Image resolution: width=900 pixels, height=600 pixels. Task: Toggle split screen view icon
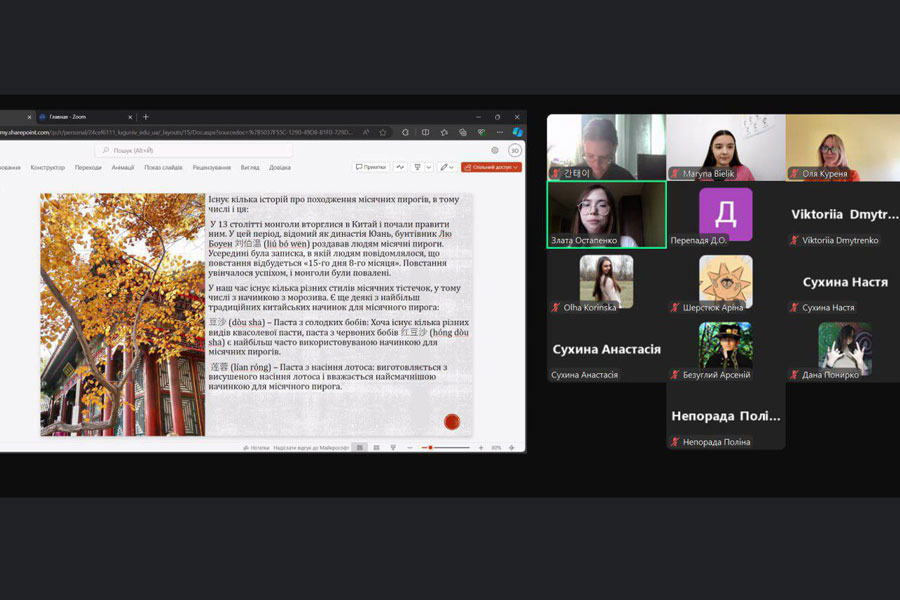(x=425, y=133)
